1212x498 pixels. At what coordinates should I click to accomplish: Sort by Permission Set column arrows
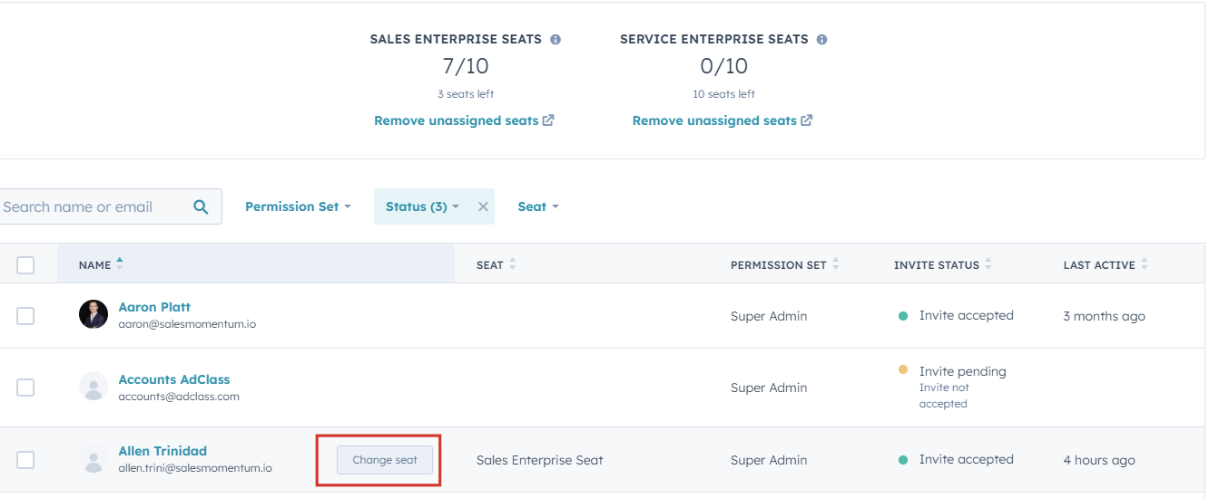point(836,265)
